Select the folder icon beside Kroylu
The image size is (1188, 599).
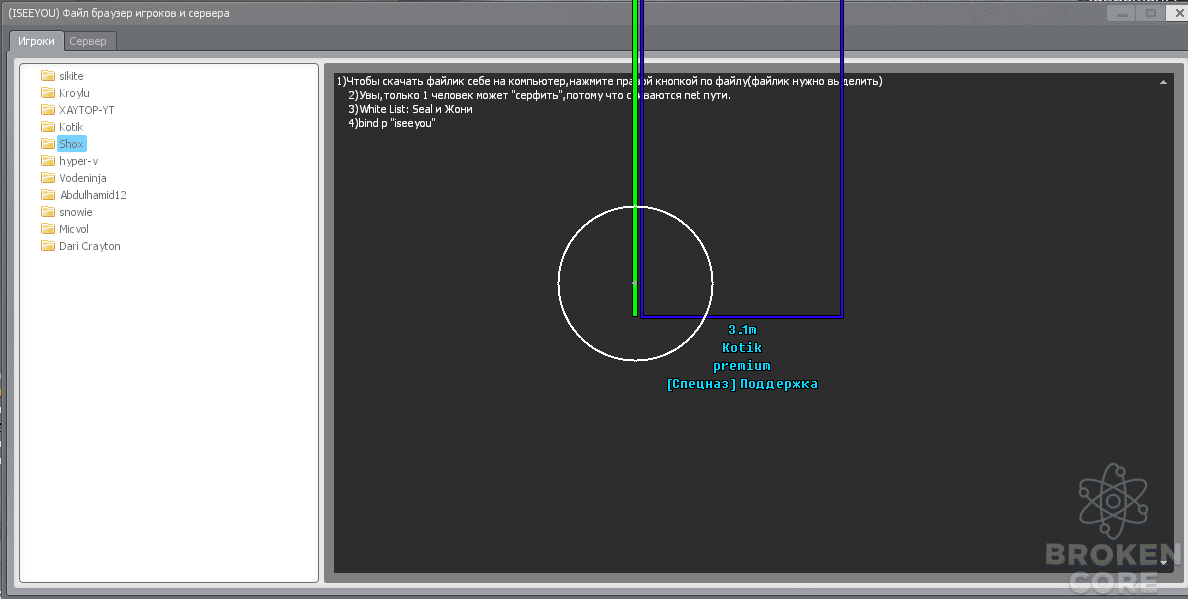click(48, 92)
